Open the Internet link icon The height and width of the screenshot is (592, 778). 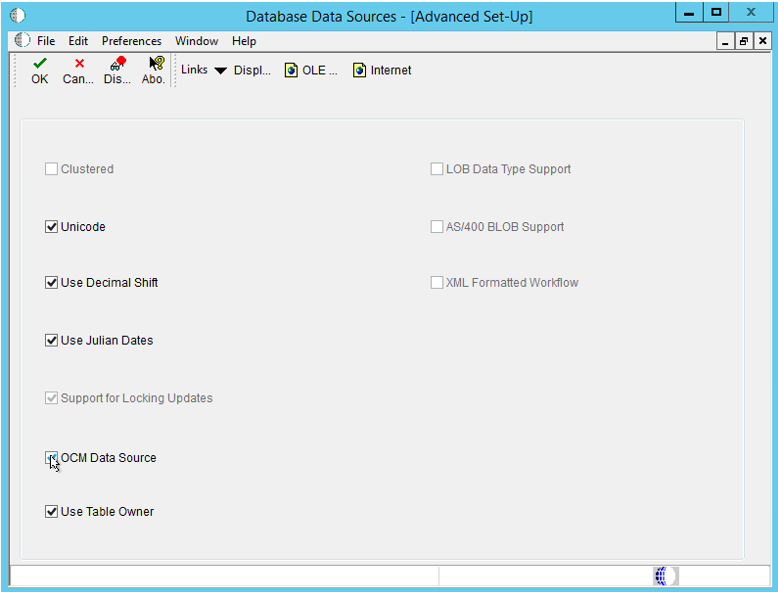pyautogui.click(x=359, y=70)
